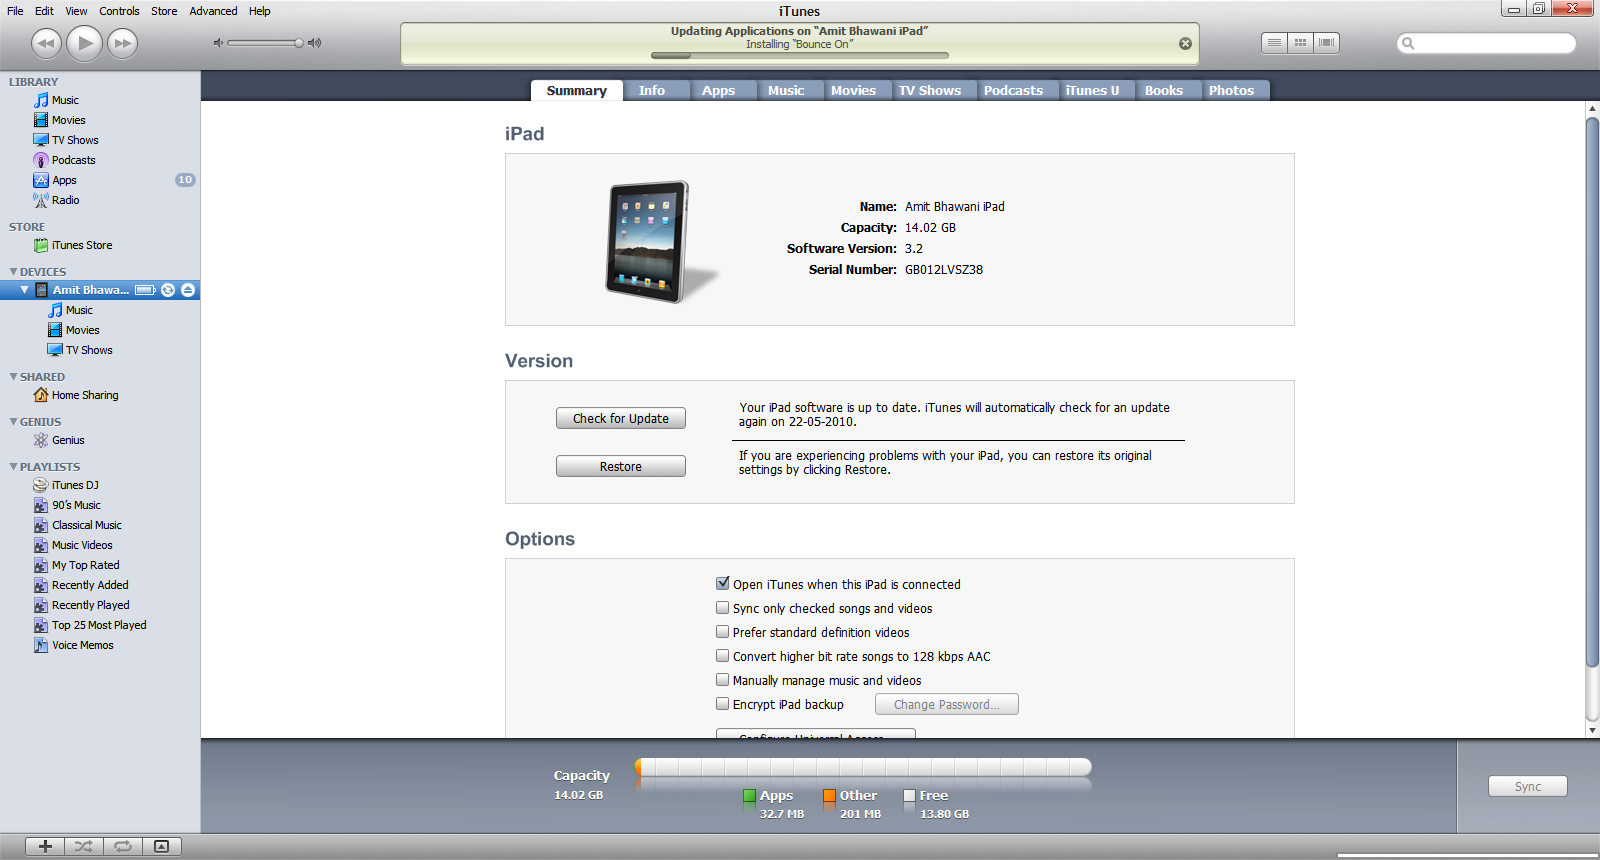Open the Advanced menu
This screenshot has width=1600, height=860.
[213, 11]
